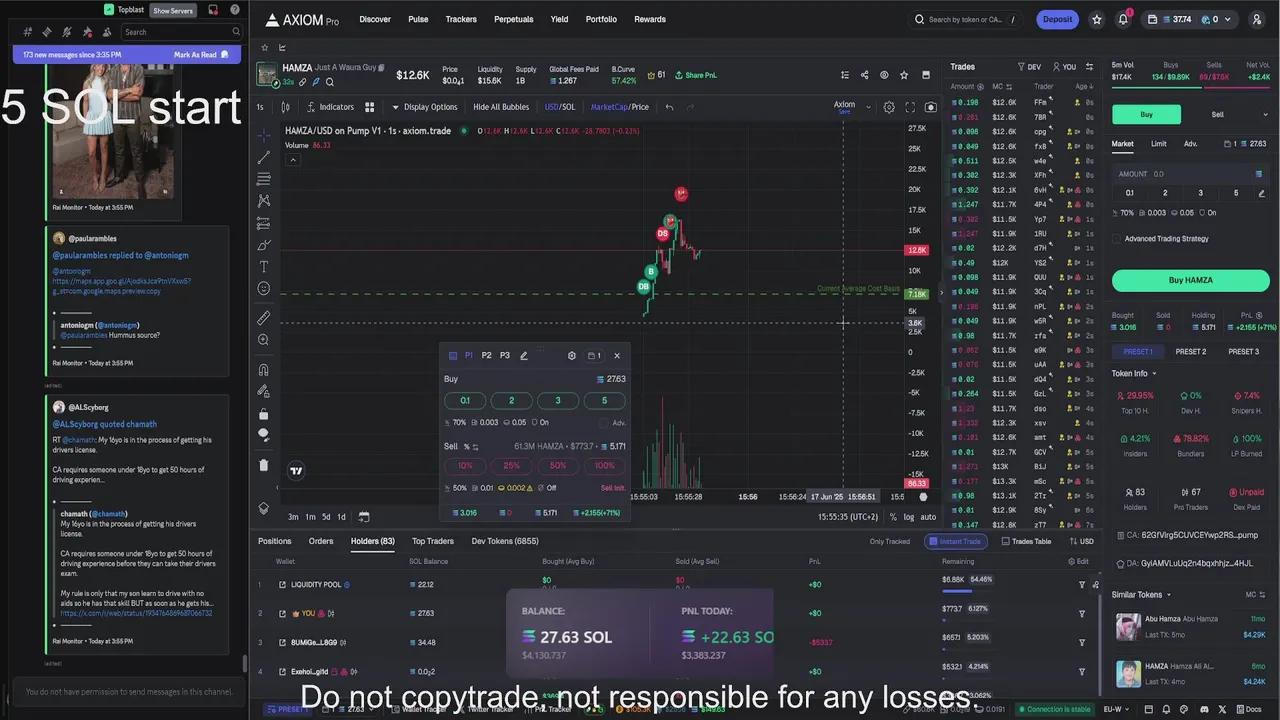This screenshot has width=1280, height=720.
Task: Go to Trackers page
Action: coord(461,19)
